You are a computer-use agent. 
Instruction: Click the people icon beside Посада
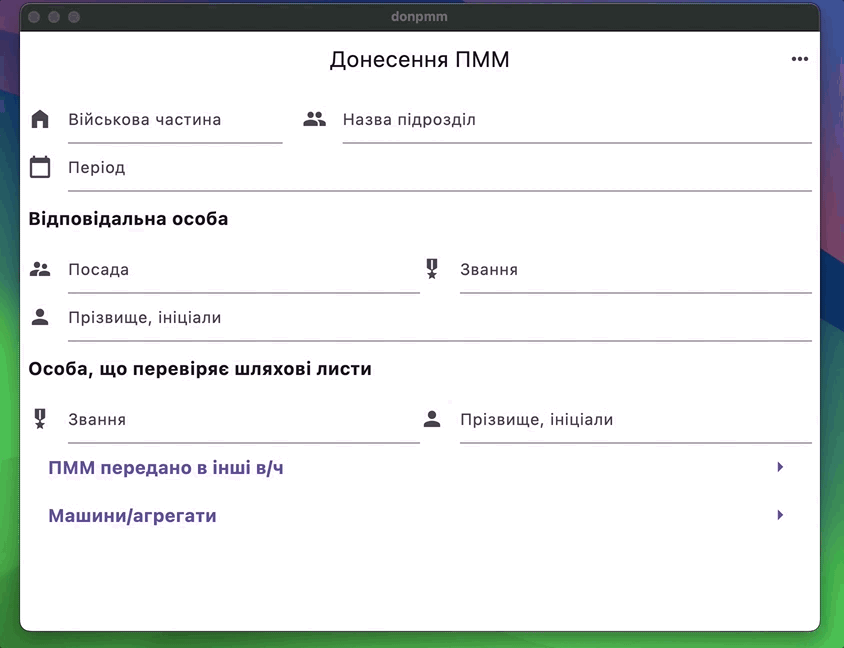[x=40, y=269]
